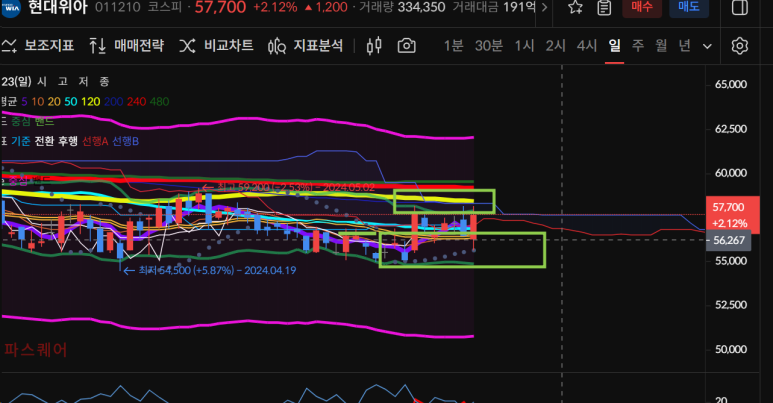Open the memo notes clipboard icon

click(604, 7)
